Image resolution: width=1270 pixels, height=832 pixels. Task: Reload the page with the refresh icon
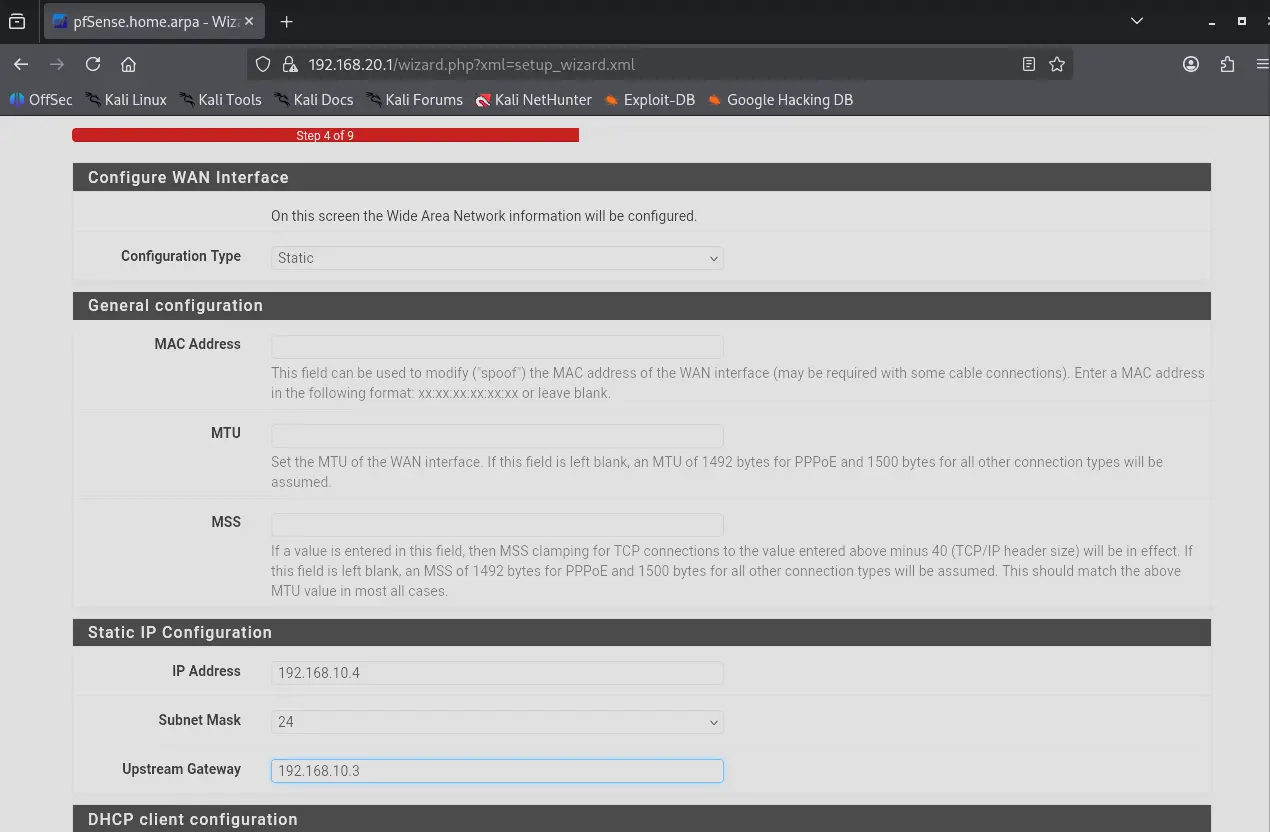(93, 64)
